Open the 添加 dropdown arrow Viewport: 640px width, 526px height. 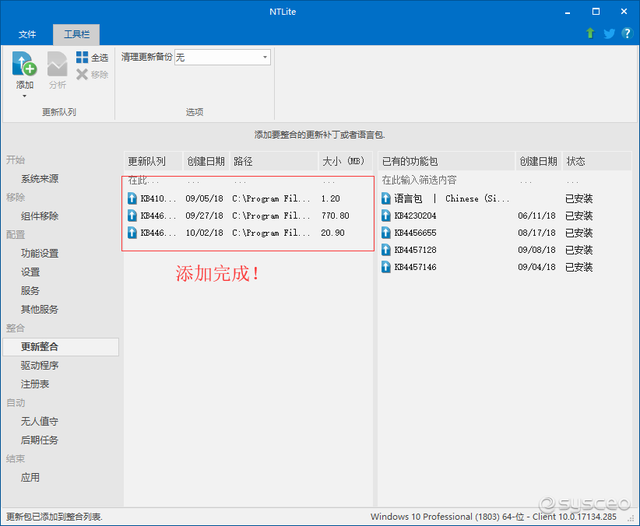pos(24,96)
